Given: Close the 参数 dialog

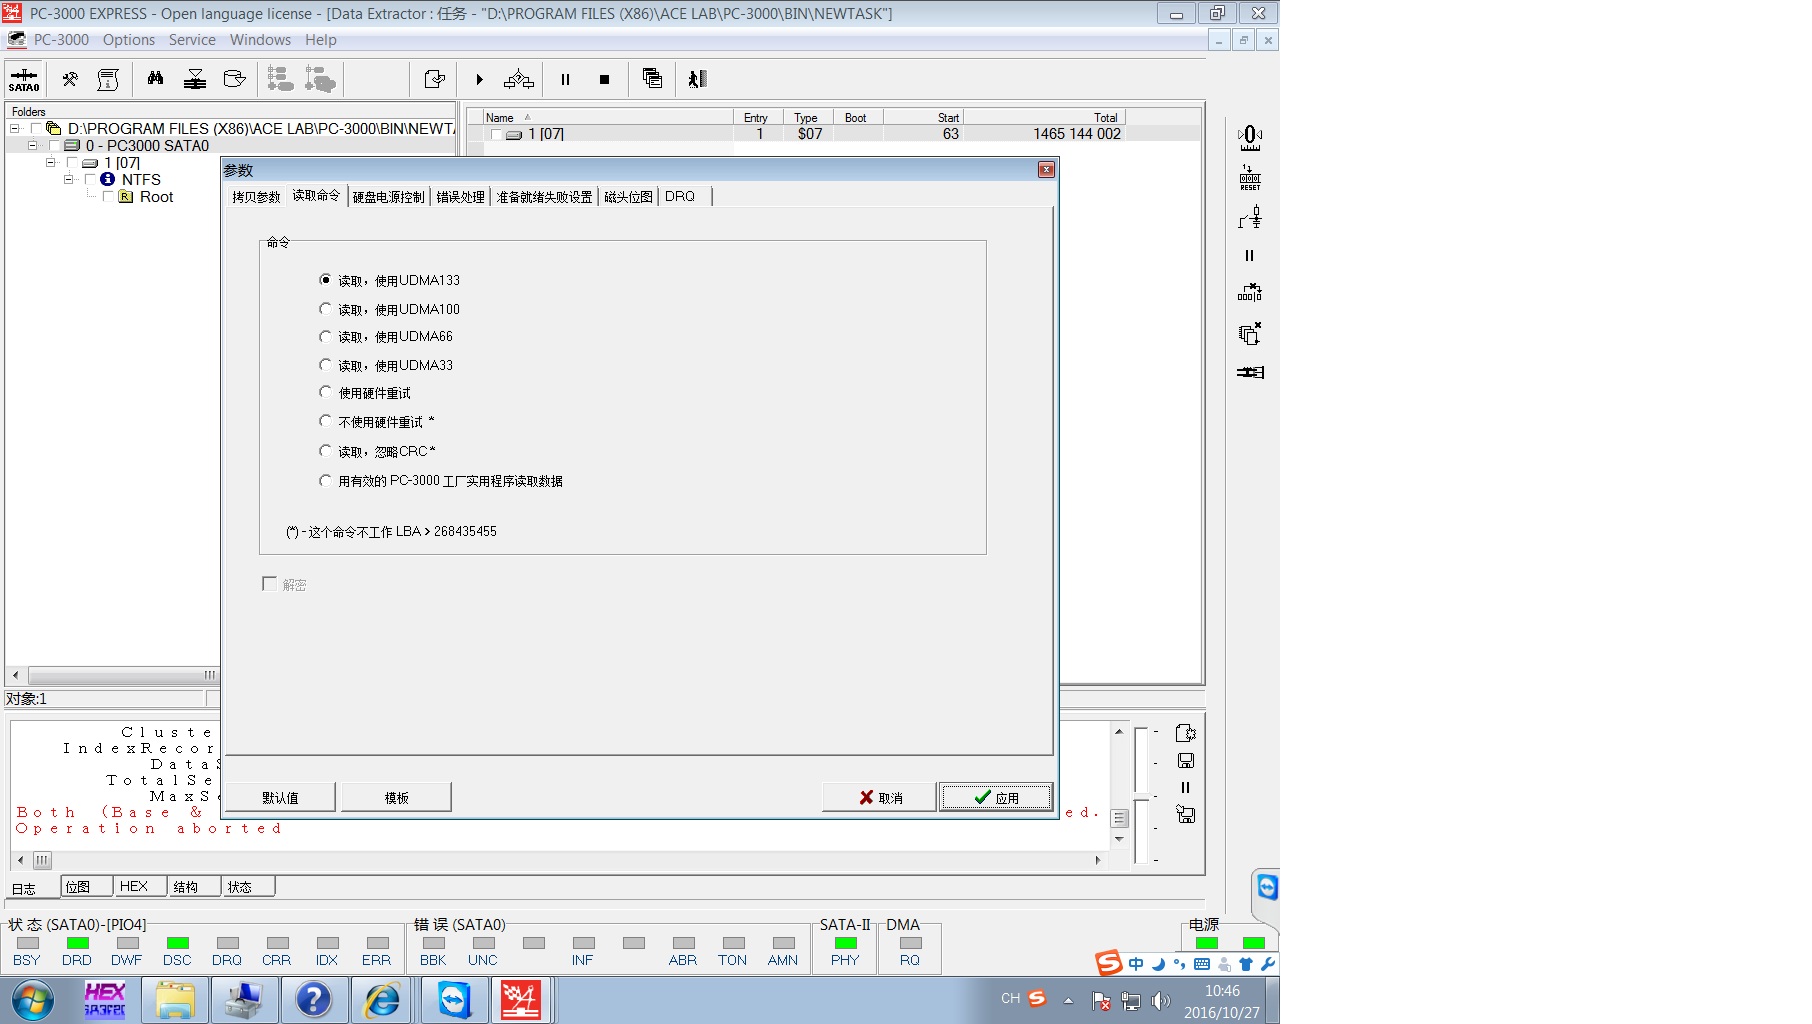Looking at the screenshot, I should [1046, 169].
